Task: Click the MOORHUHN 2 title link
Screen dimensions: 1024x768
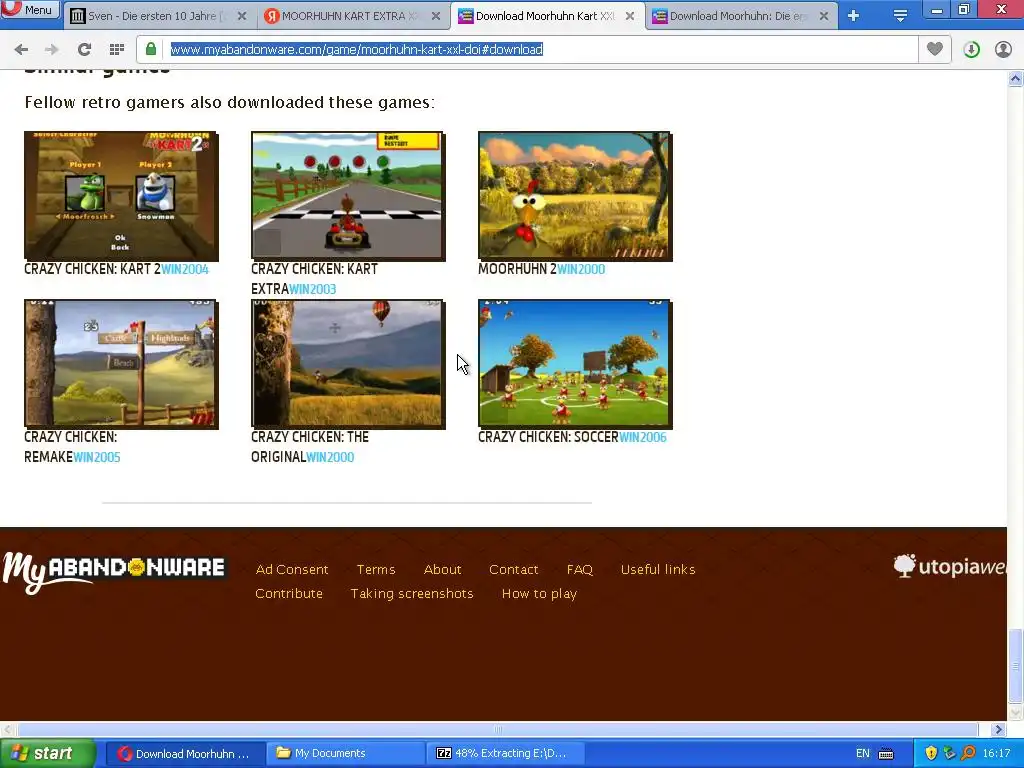Action: click(517, 269)
